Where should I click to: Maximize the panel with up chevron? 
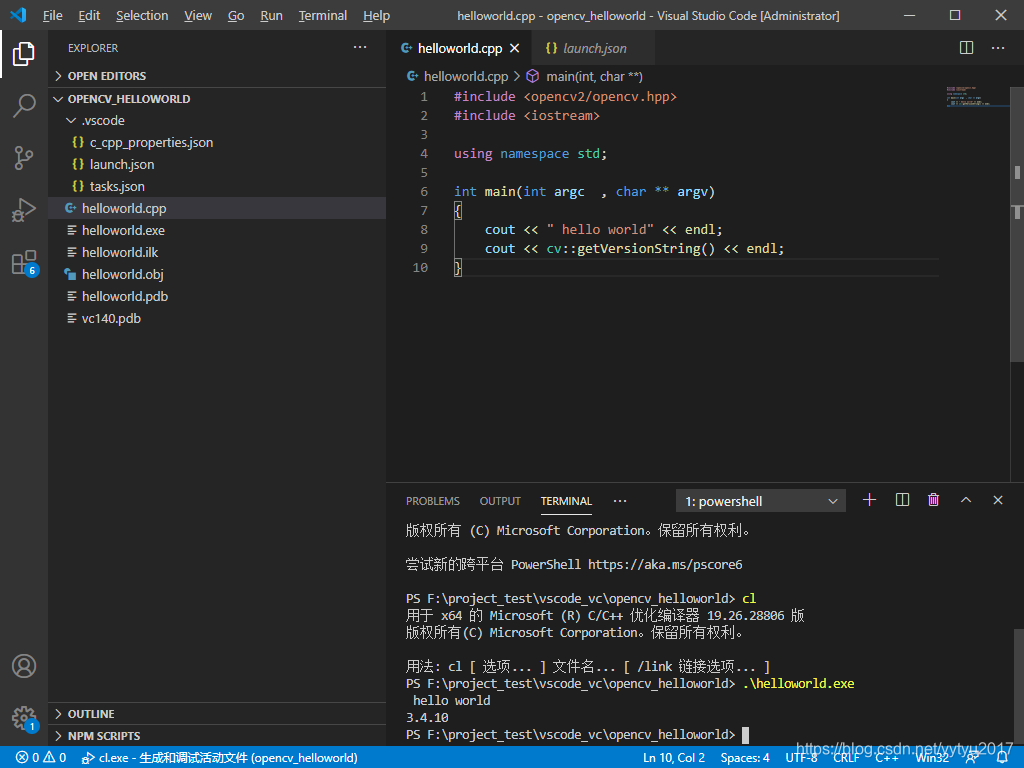pos(966,500)
